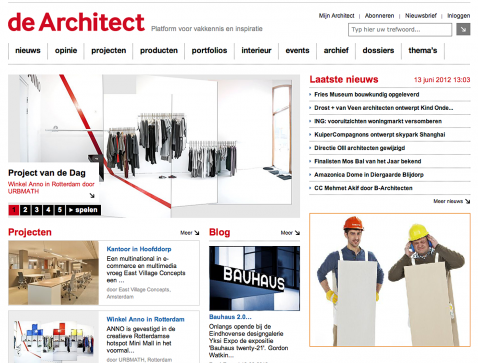The height and width of the screenshot is (363, 478).
Task: Click the Meer arrow beside Projecten heading
Action: (x=197, y=233)
